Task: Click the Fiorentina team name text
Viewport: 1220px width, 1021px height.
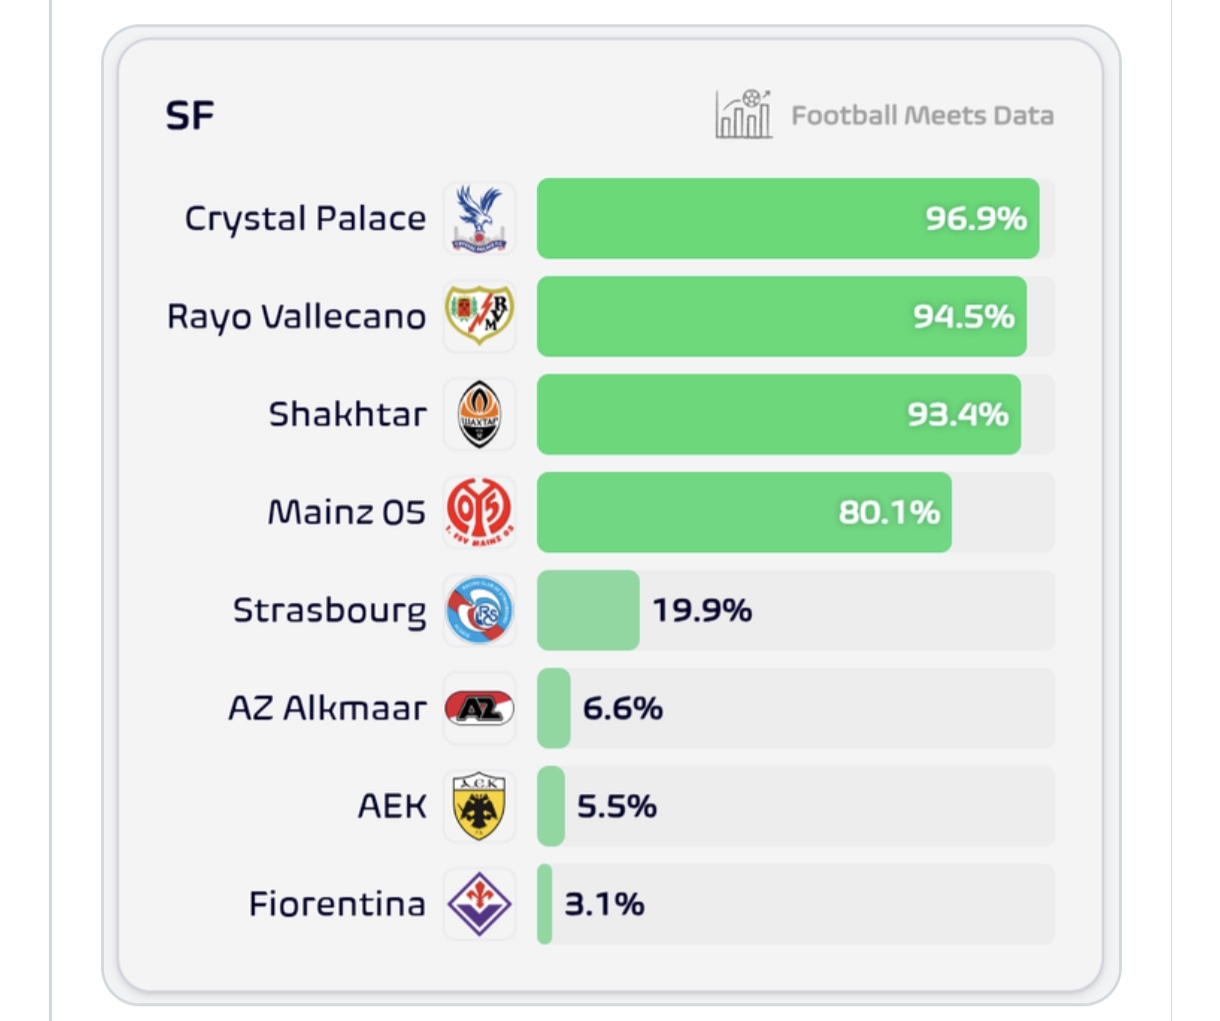Action: click(x=337, y=904)
